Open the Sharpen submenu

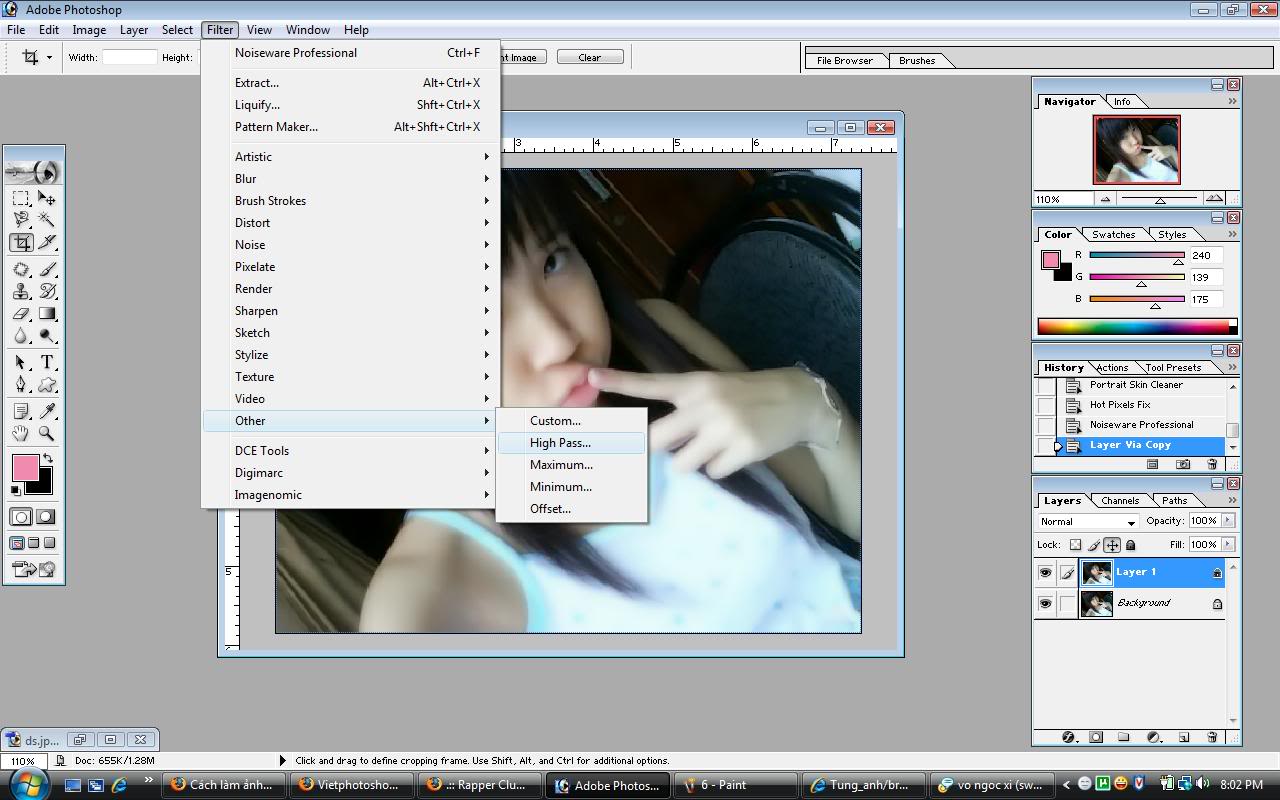(x=351, y=311)
